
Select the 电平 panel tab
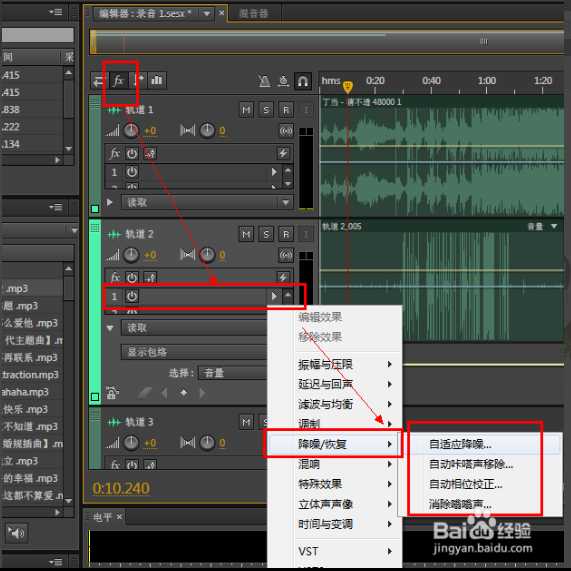103,517
